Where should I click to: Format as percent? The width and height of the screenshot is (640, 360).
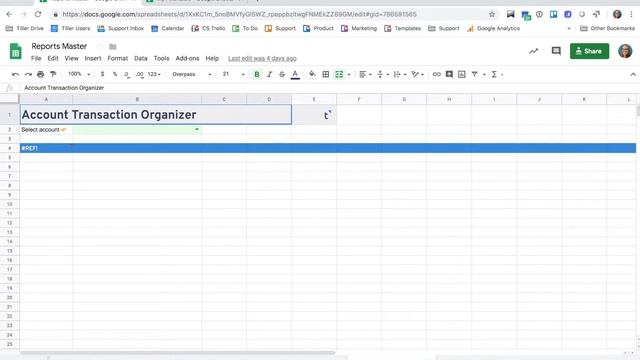tap(115, 74)
